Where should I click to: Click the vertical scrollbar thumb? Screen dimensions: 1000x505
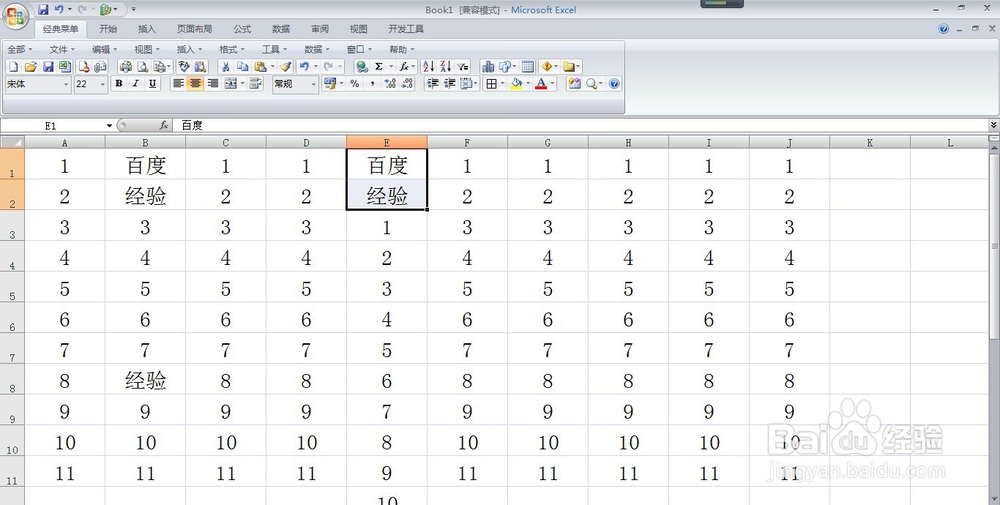994,246
